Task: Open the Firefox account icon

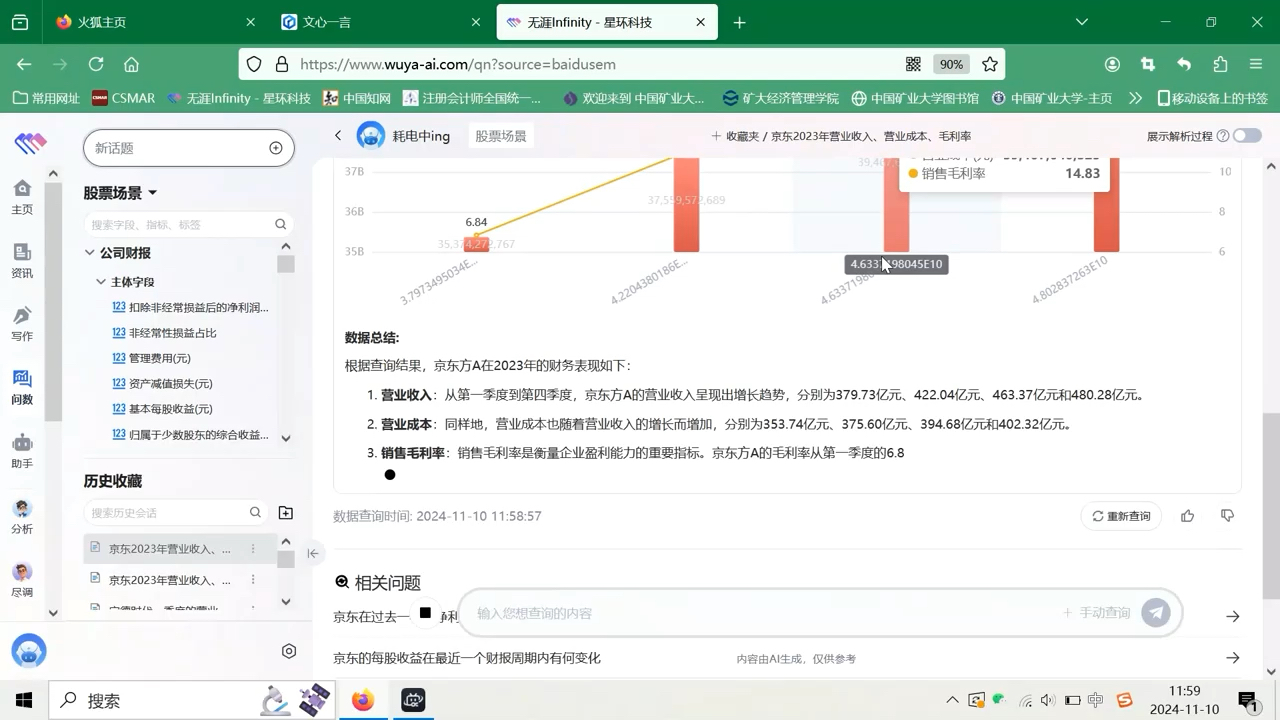Action: (1112, 64)
